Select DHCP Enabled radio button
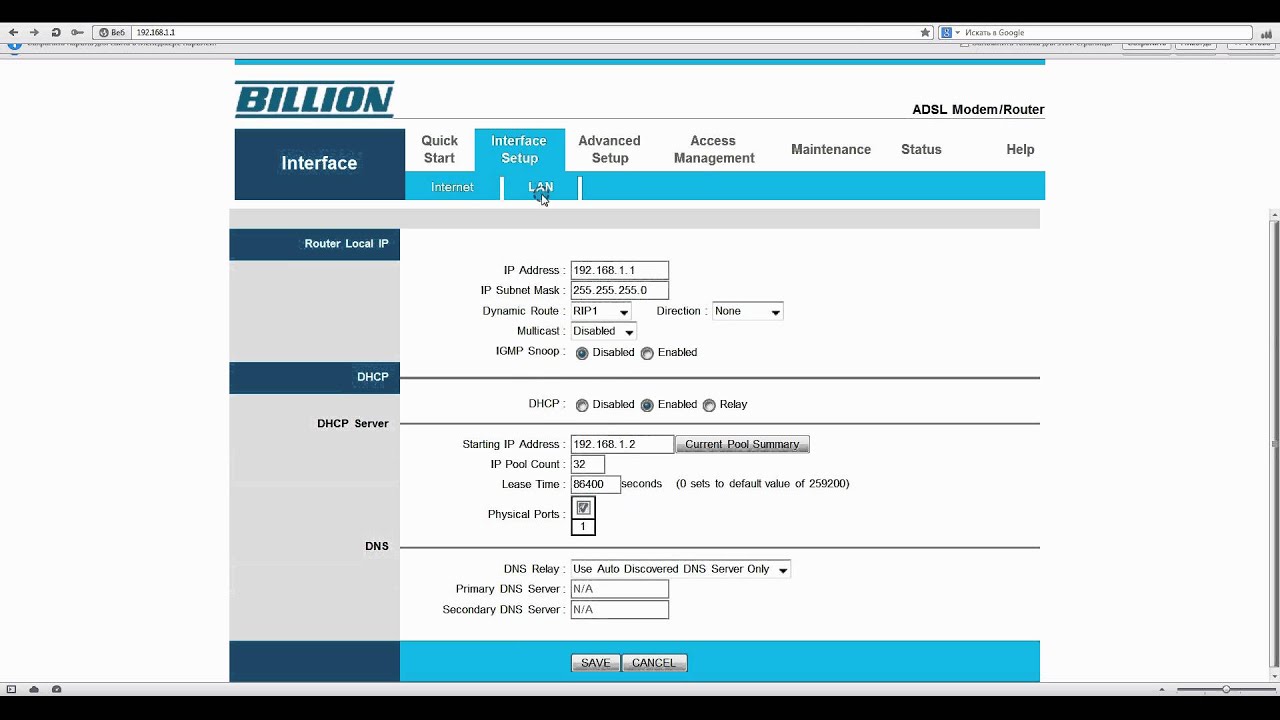This screenshot has height=720, width=1280. 647,405
